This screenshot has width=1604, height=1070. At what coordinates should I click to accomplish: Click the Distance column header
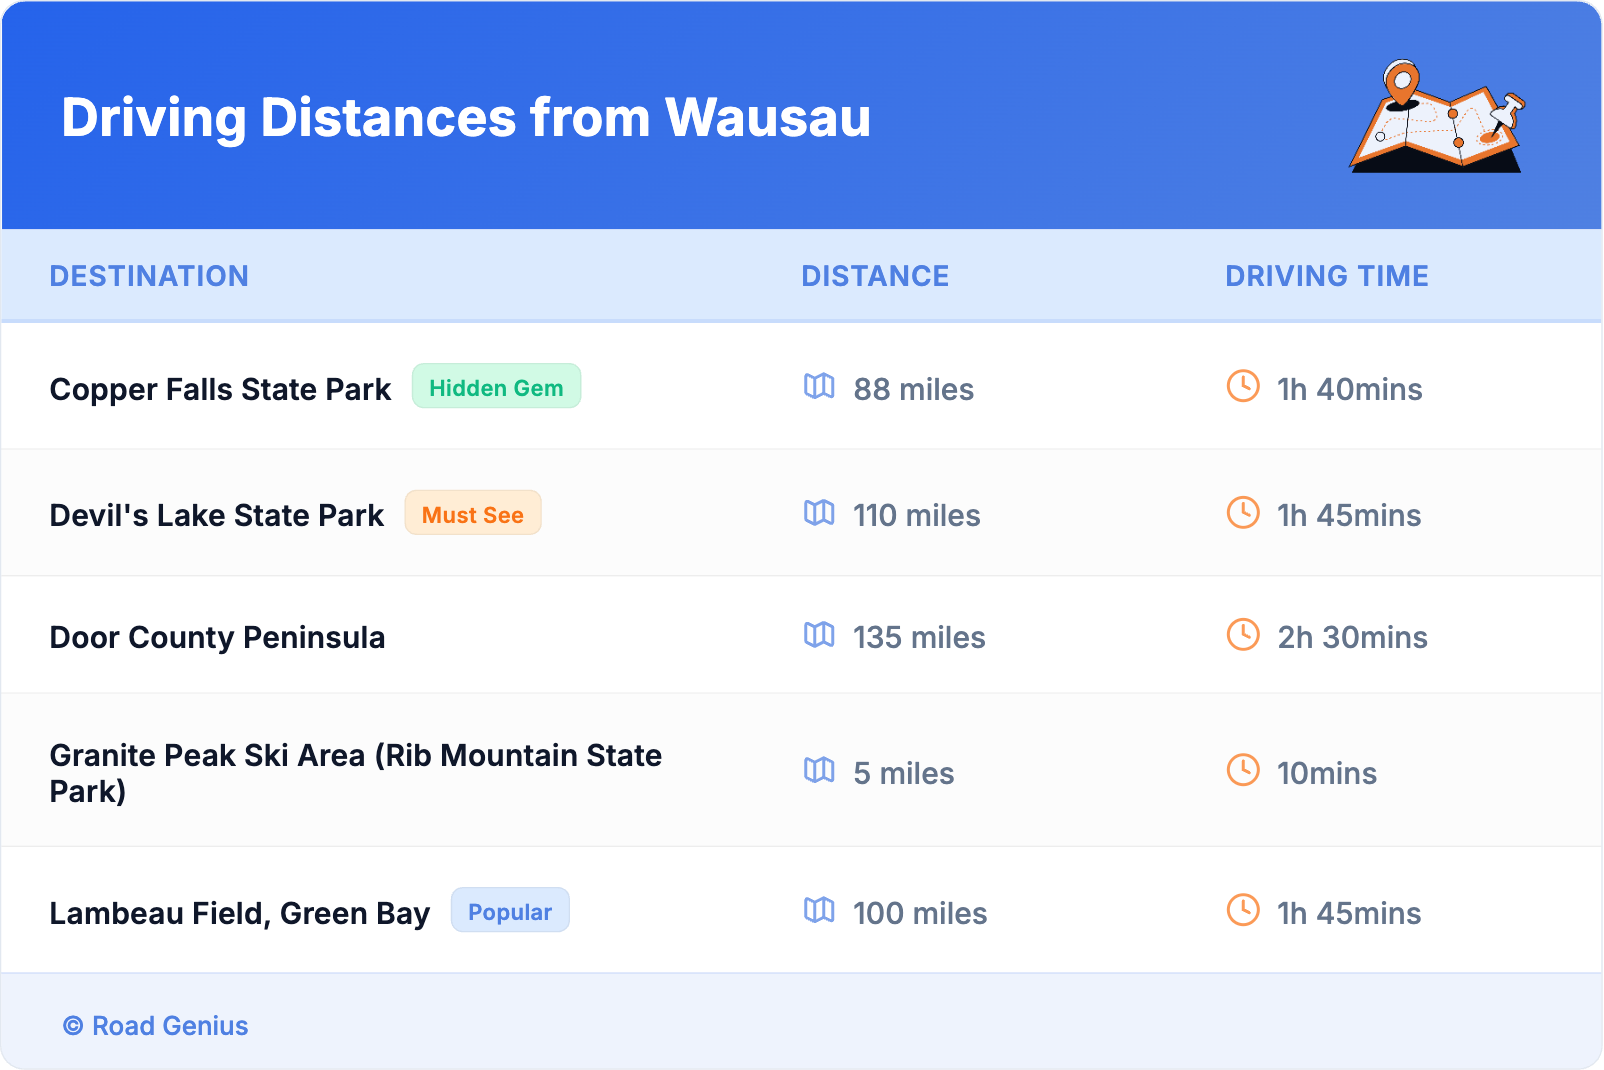875,276
